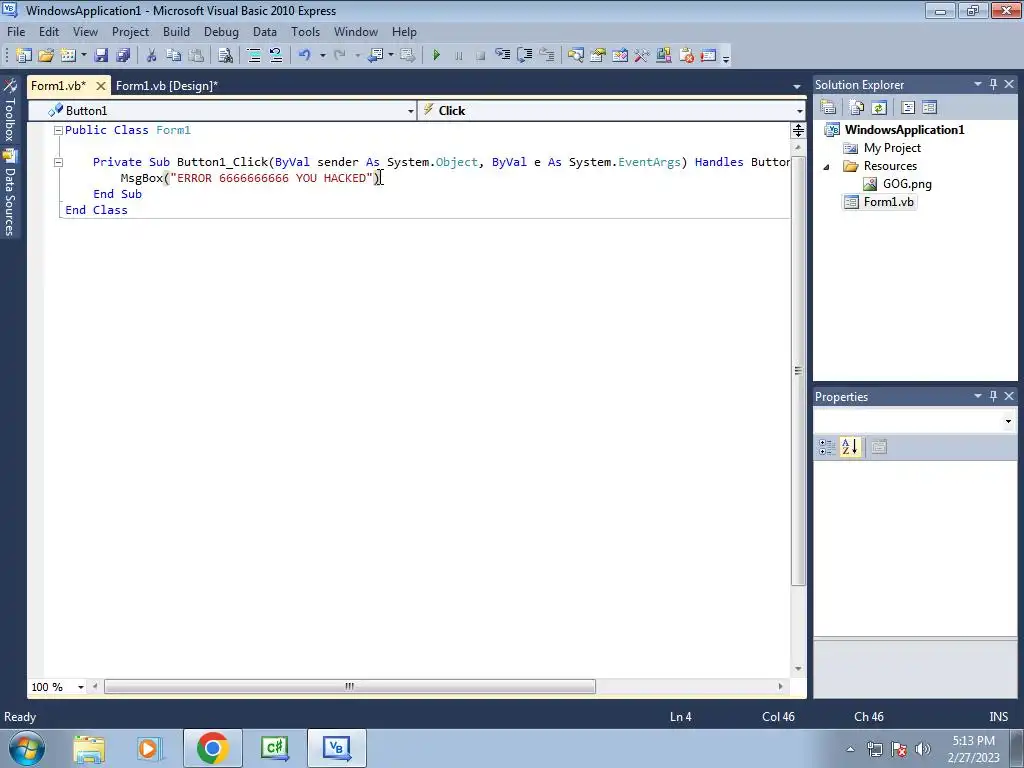Image resolution: width=1024 pixels, height=768 pixels.
Task: Click the Stop Debugging square icon
Action: click(481, 56)
